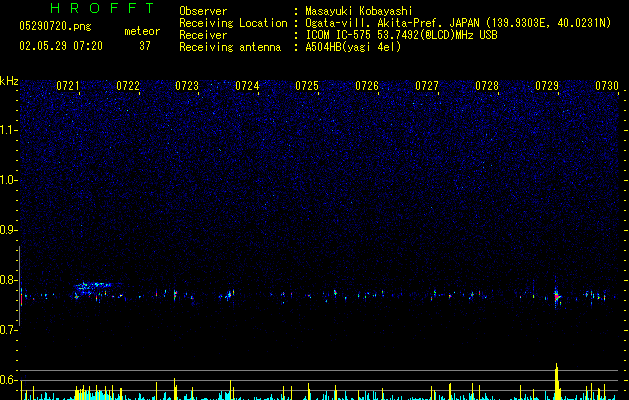
Task: Click the 0726 time marker
Action: pos(367,86)
